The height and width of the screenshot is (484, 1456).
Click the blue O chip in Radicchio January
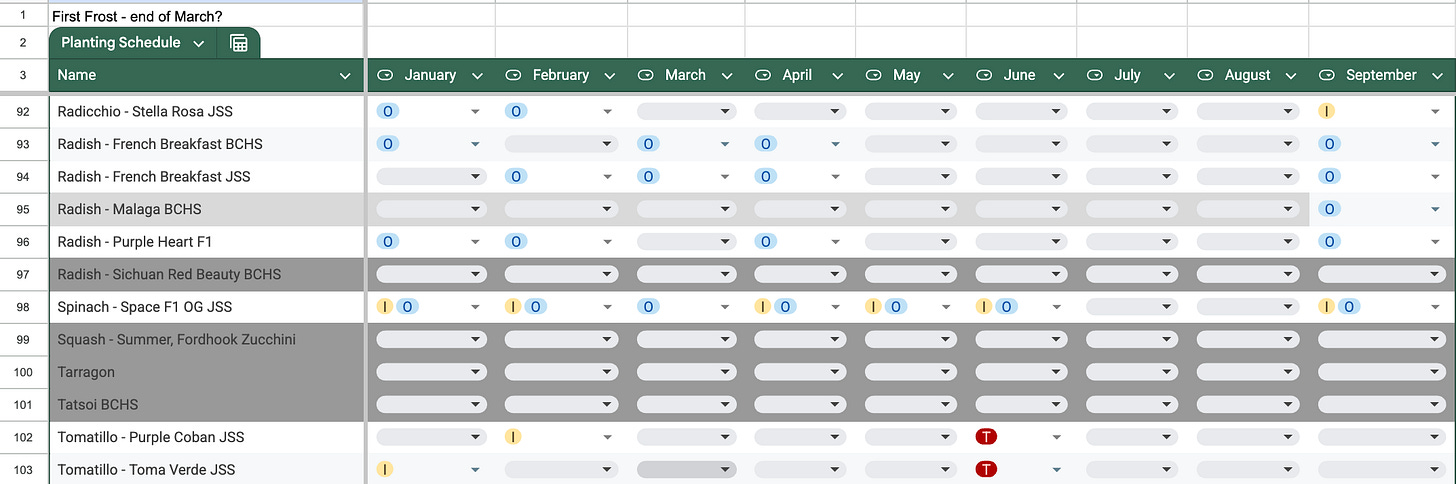(388, 111)
